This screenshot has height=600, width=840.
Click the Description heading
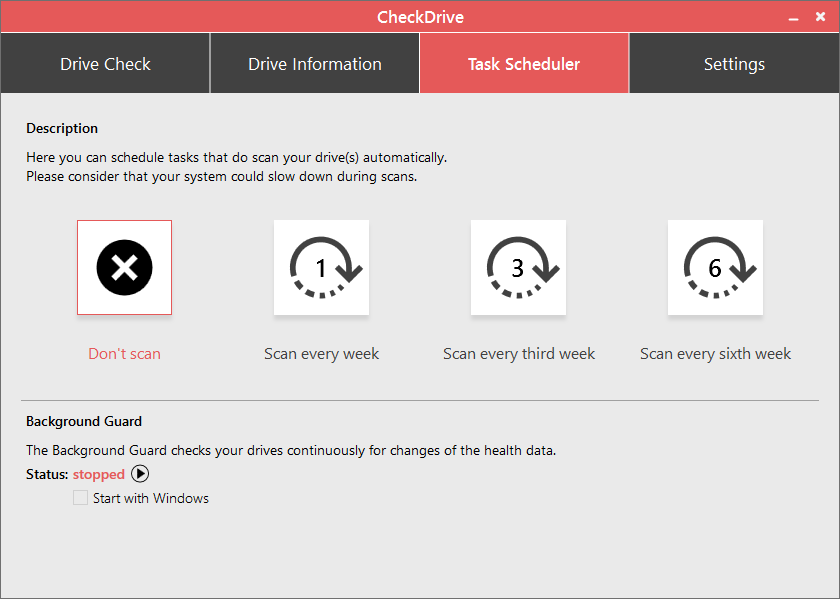[x=62, y=129]
